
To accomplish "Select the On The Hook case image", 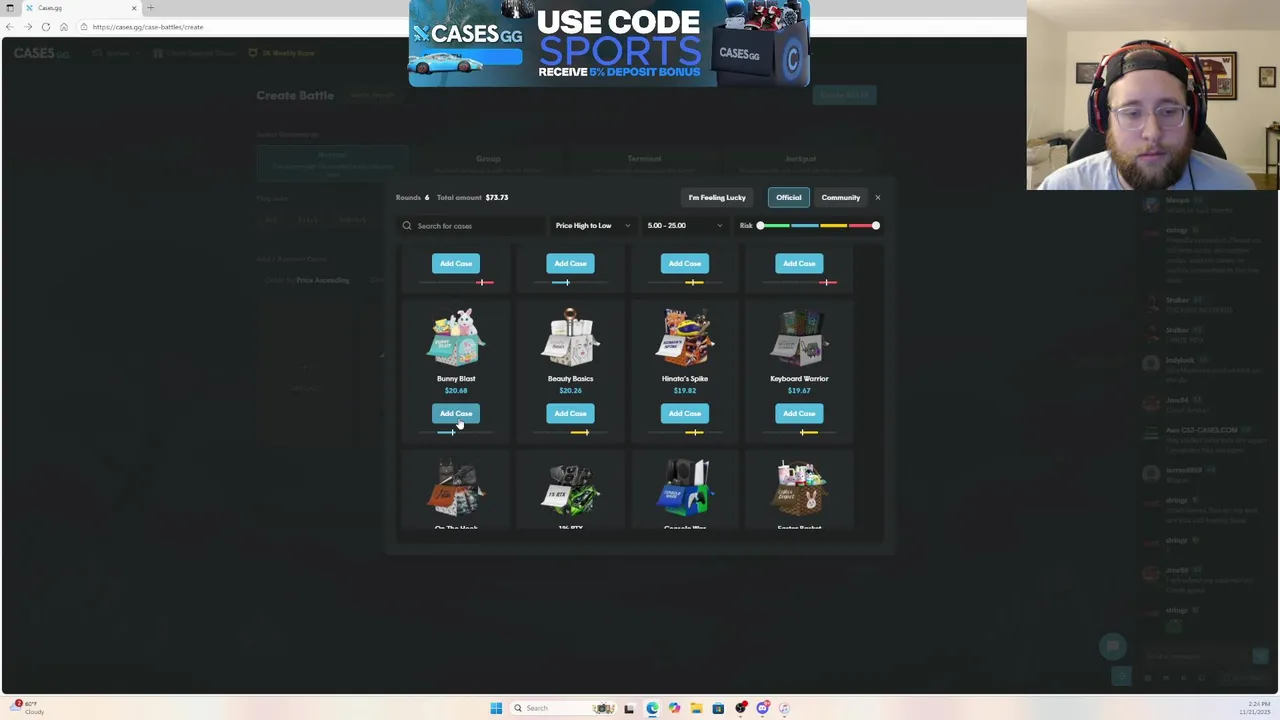I will (x=456, y=488).
